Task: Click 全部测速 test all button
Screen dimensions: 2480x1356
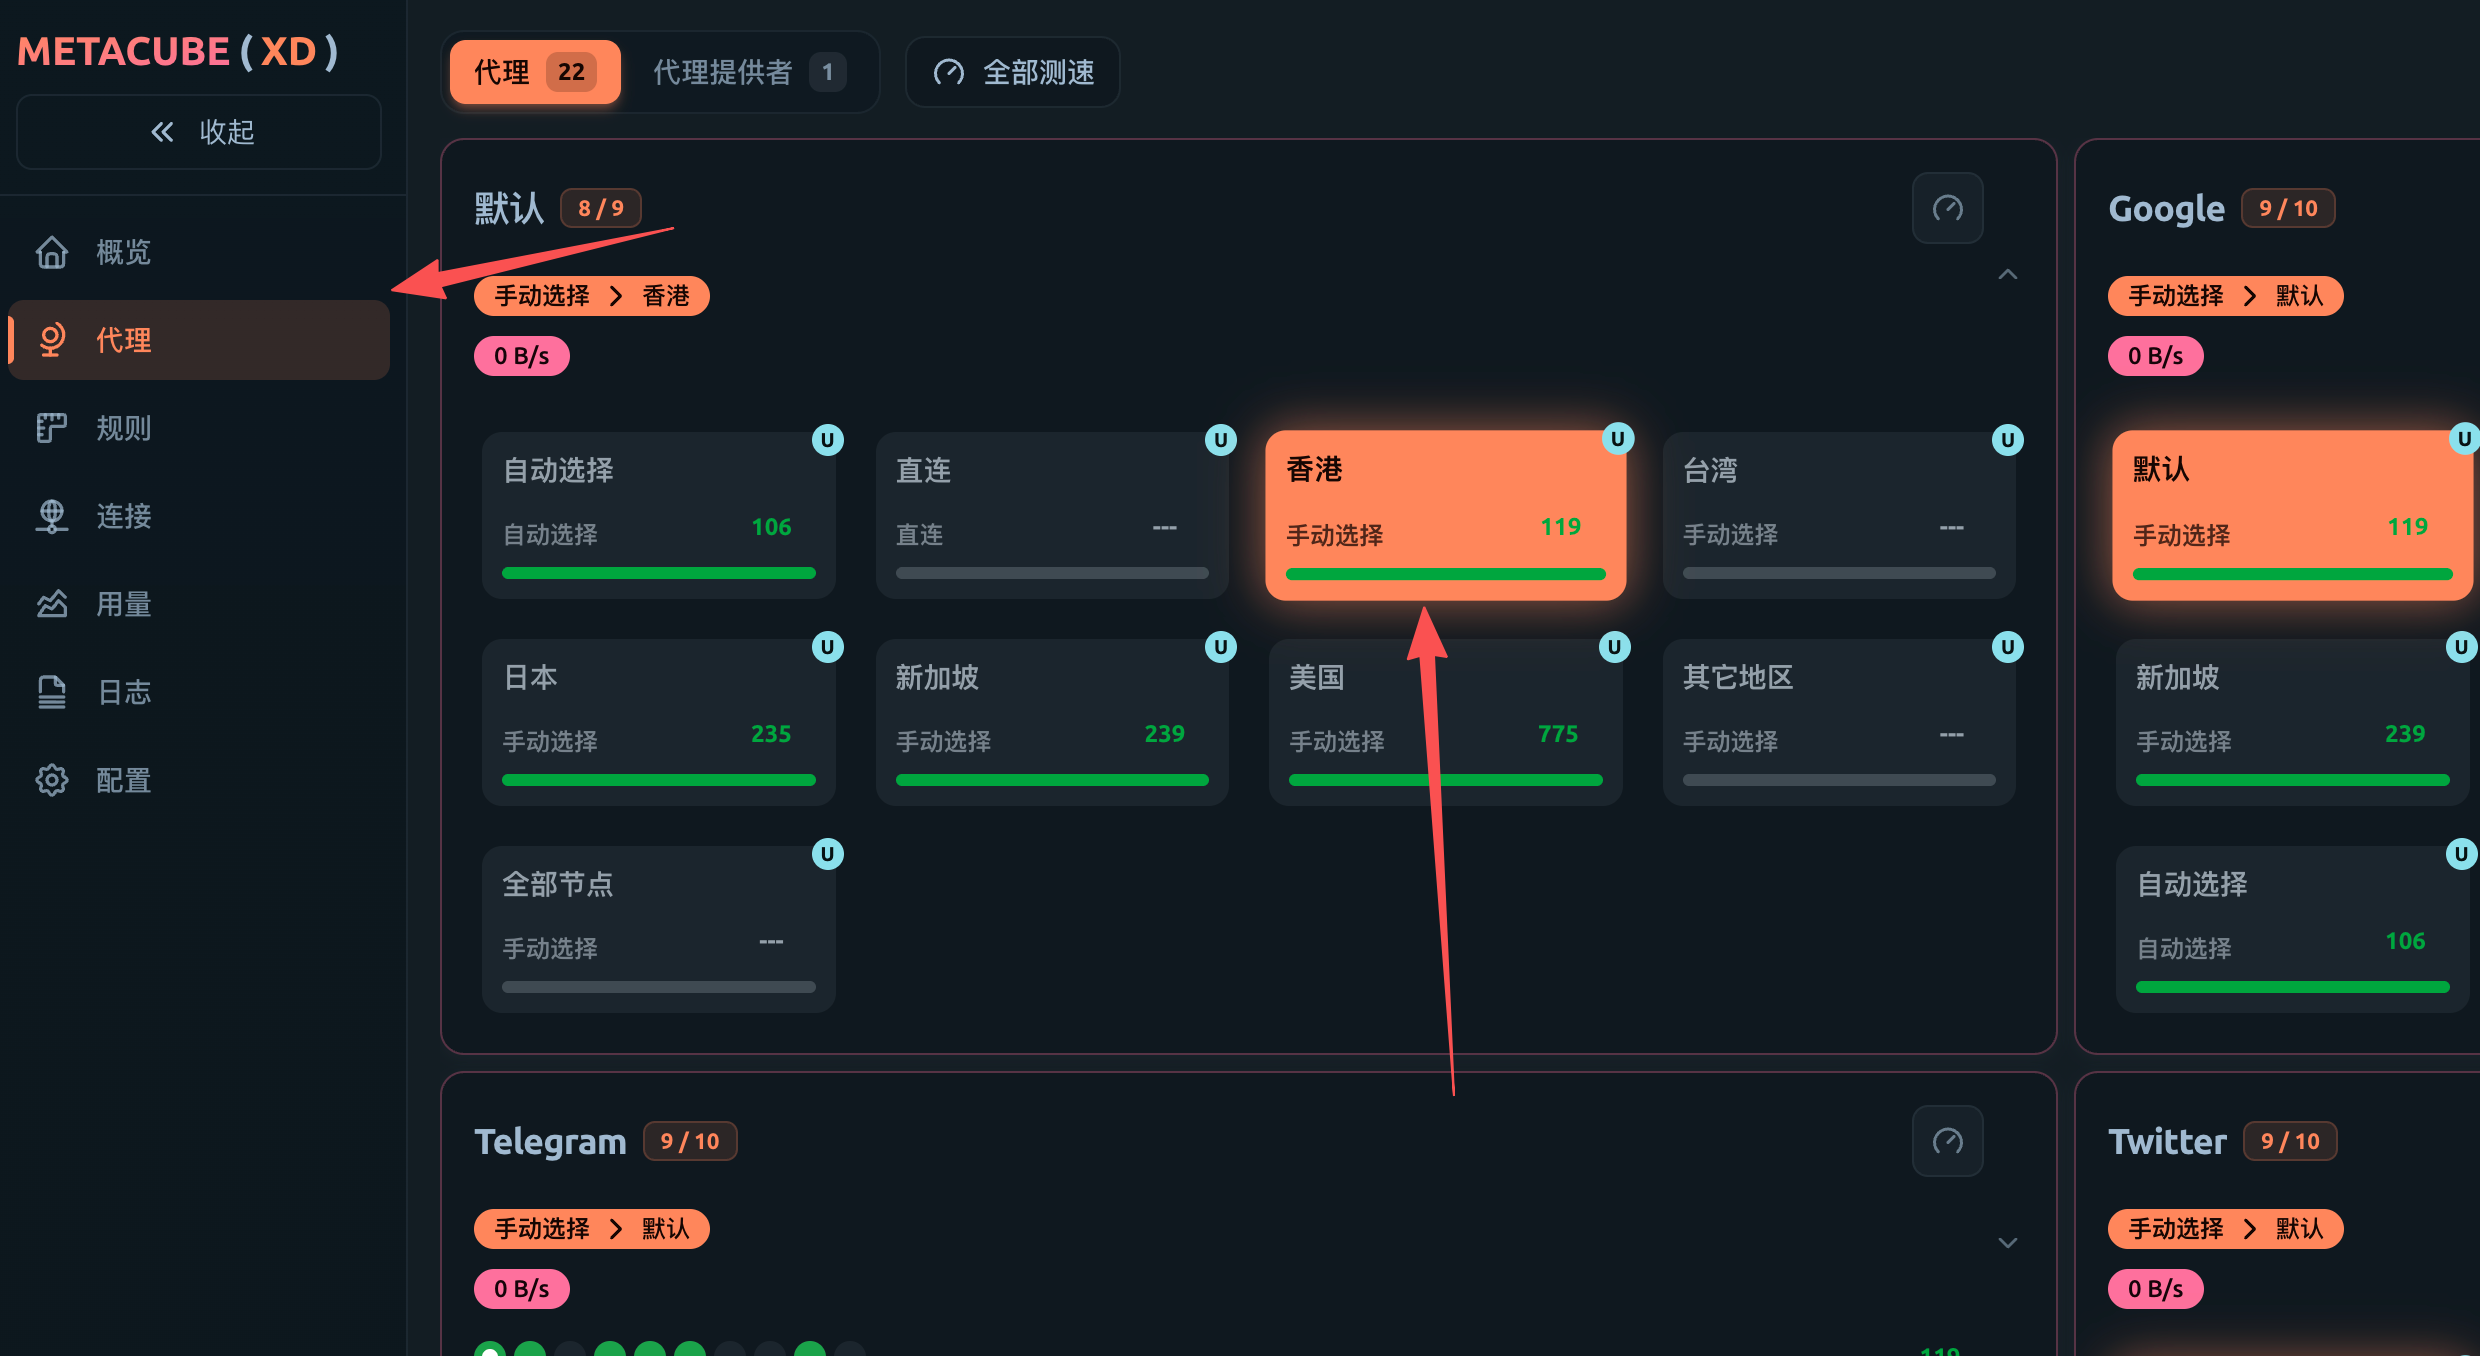Action: (x=1013, y=72)
